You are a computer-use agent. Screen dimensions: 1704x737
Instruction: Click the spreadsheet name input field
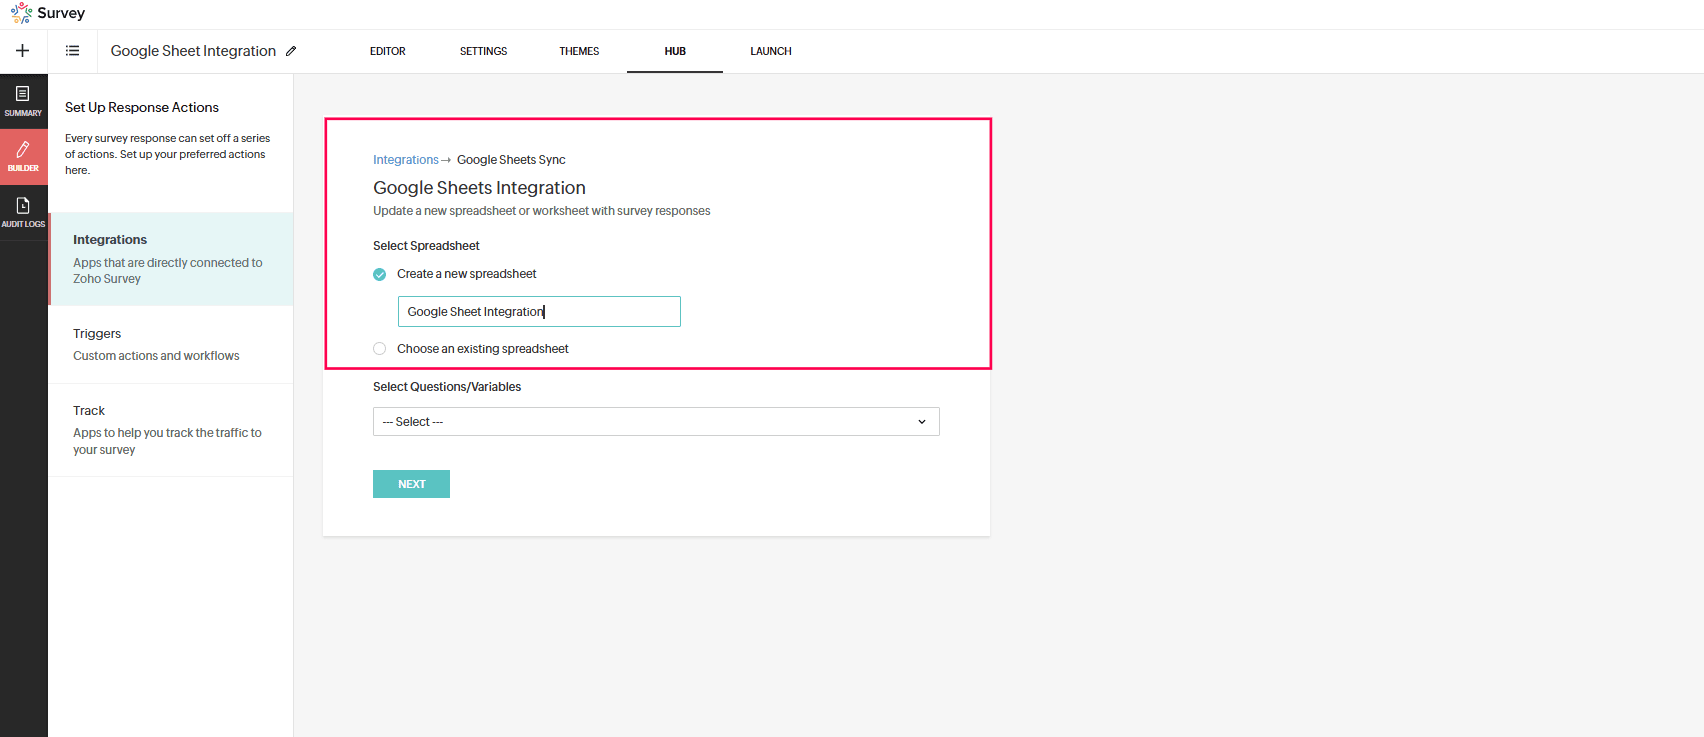pos(539,312)
